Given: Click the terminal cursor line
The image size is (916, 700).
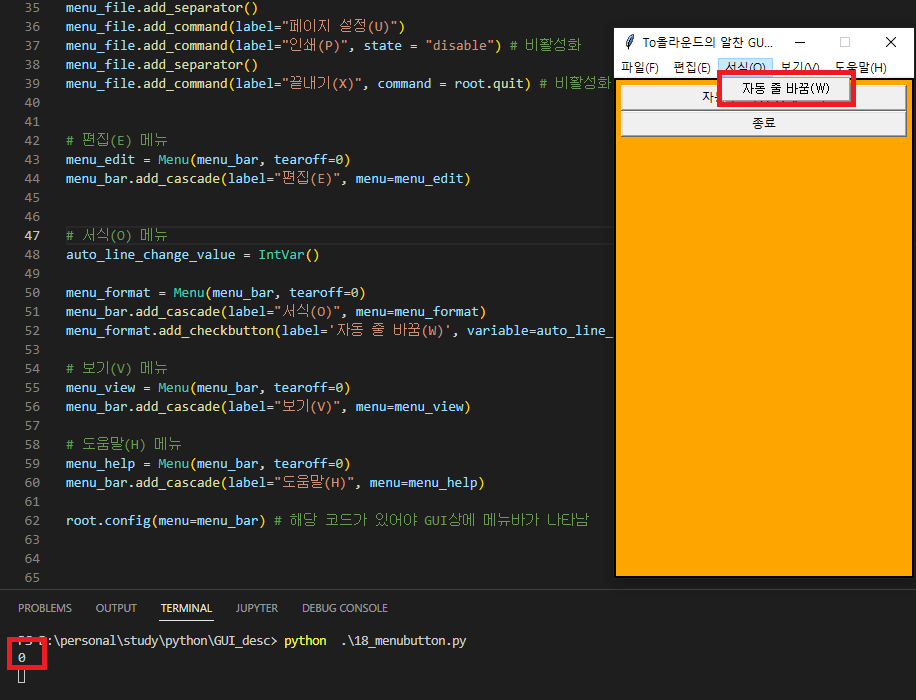Looking at the screenshot, I should tap(22, 676).
